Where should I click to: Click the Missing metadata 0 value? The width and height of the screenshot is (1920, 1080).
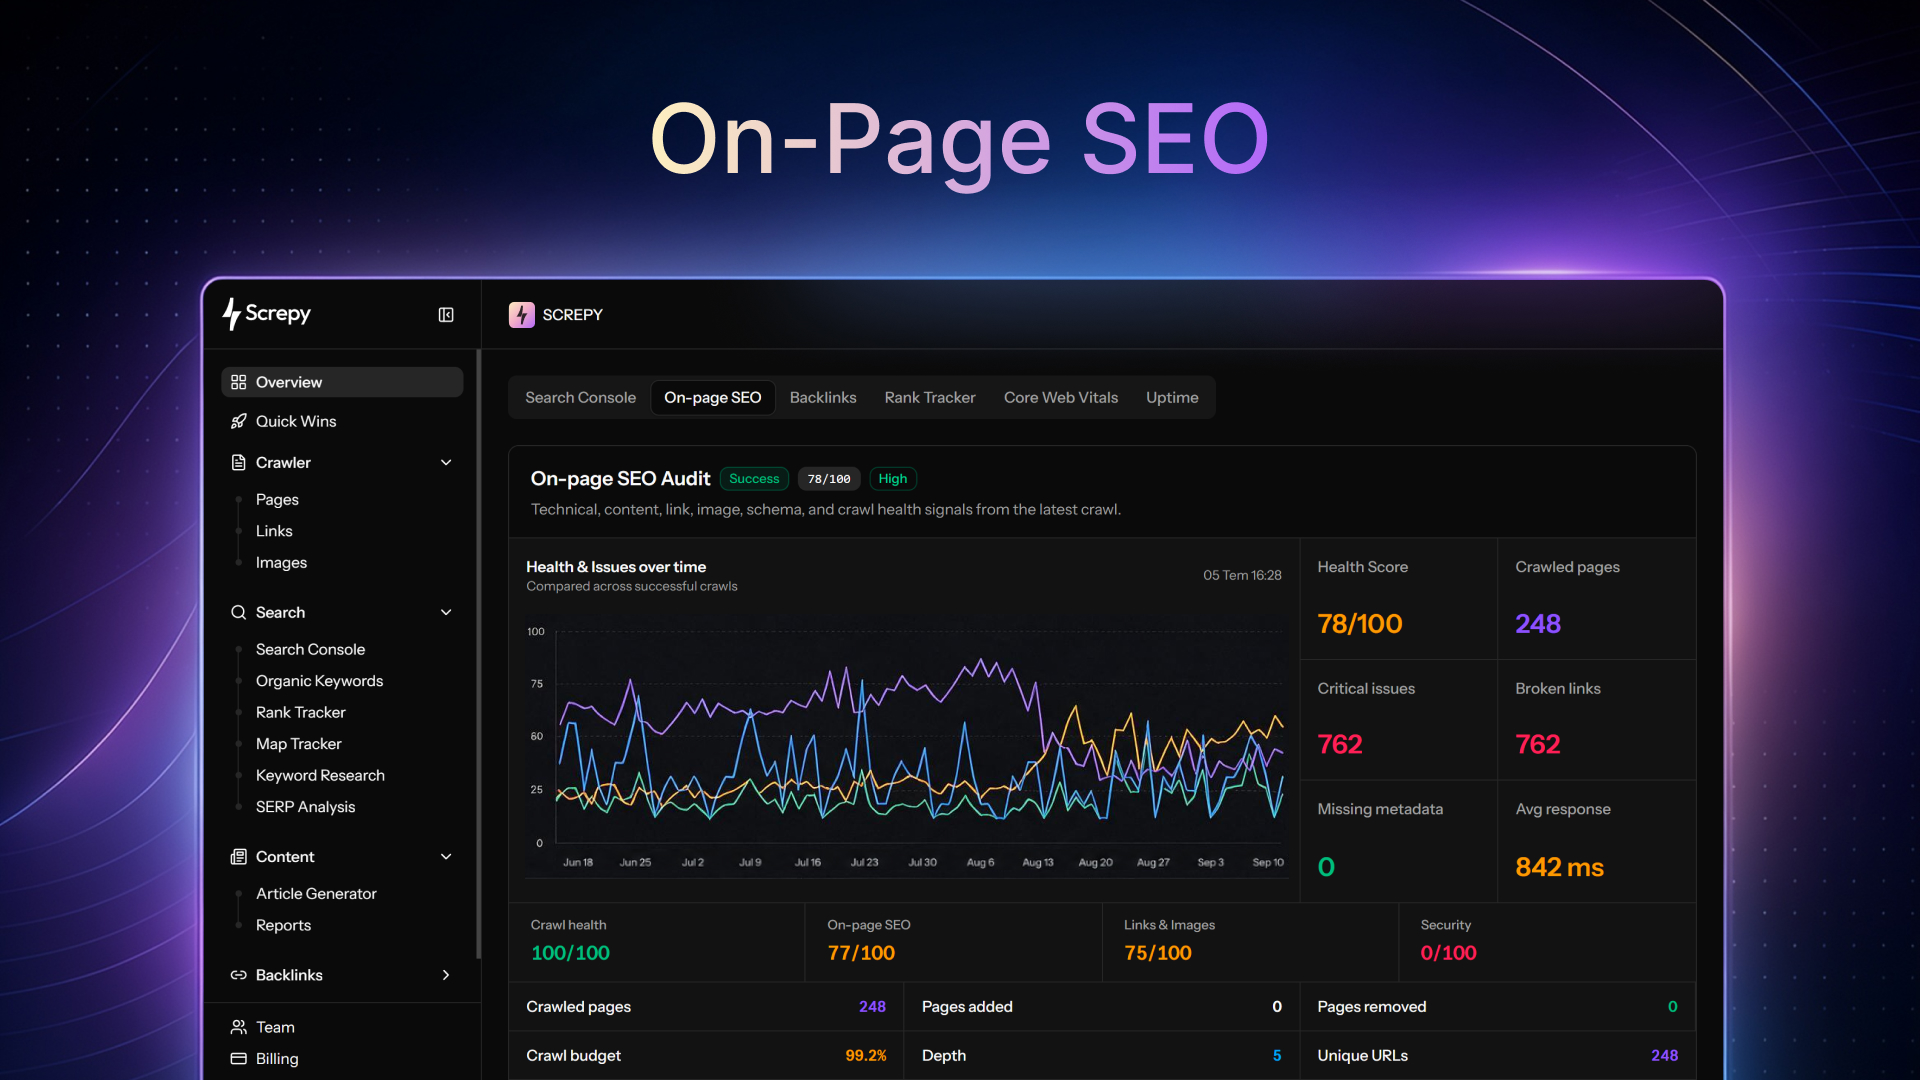(x=1326, y=867)
